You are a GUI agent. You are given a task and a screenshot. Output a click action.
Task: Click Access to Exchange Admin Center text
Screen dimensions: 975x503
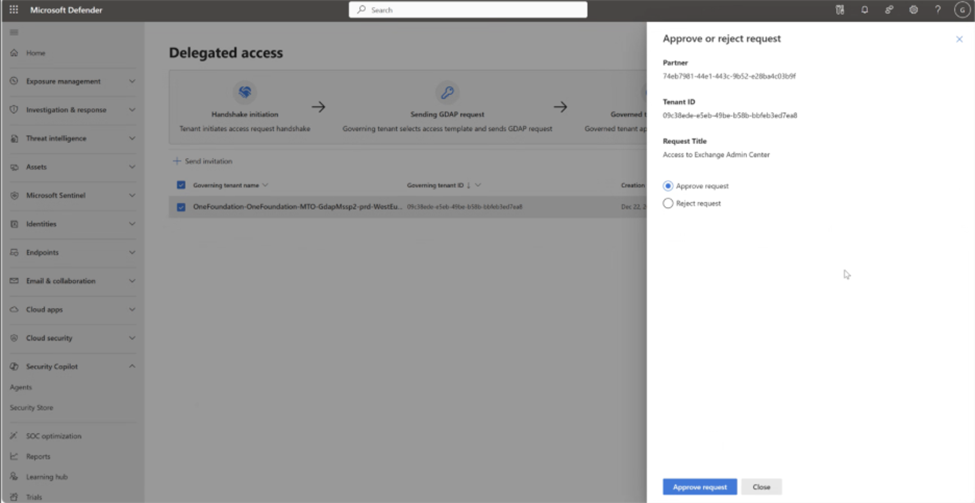pos(716,155)
